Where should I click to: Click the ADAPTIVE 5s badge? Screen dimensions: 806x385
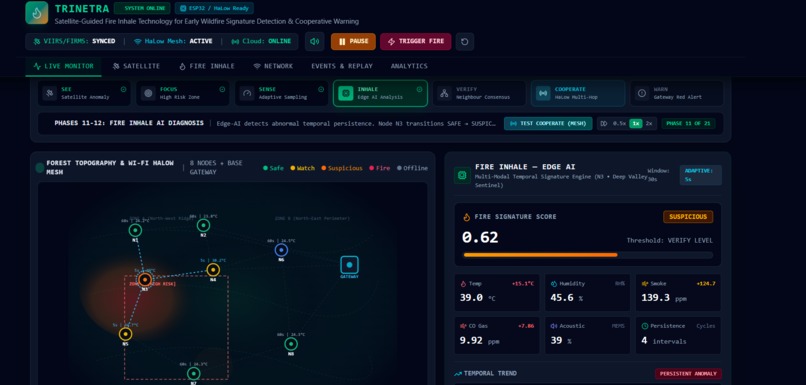[701, 175]
